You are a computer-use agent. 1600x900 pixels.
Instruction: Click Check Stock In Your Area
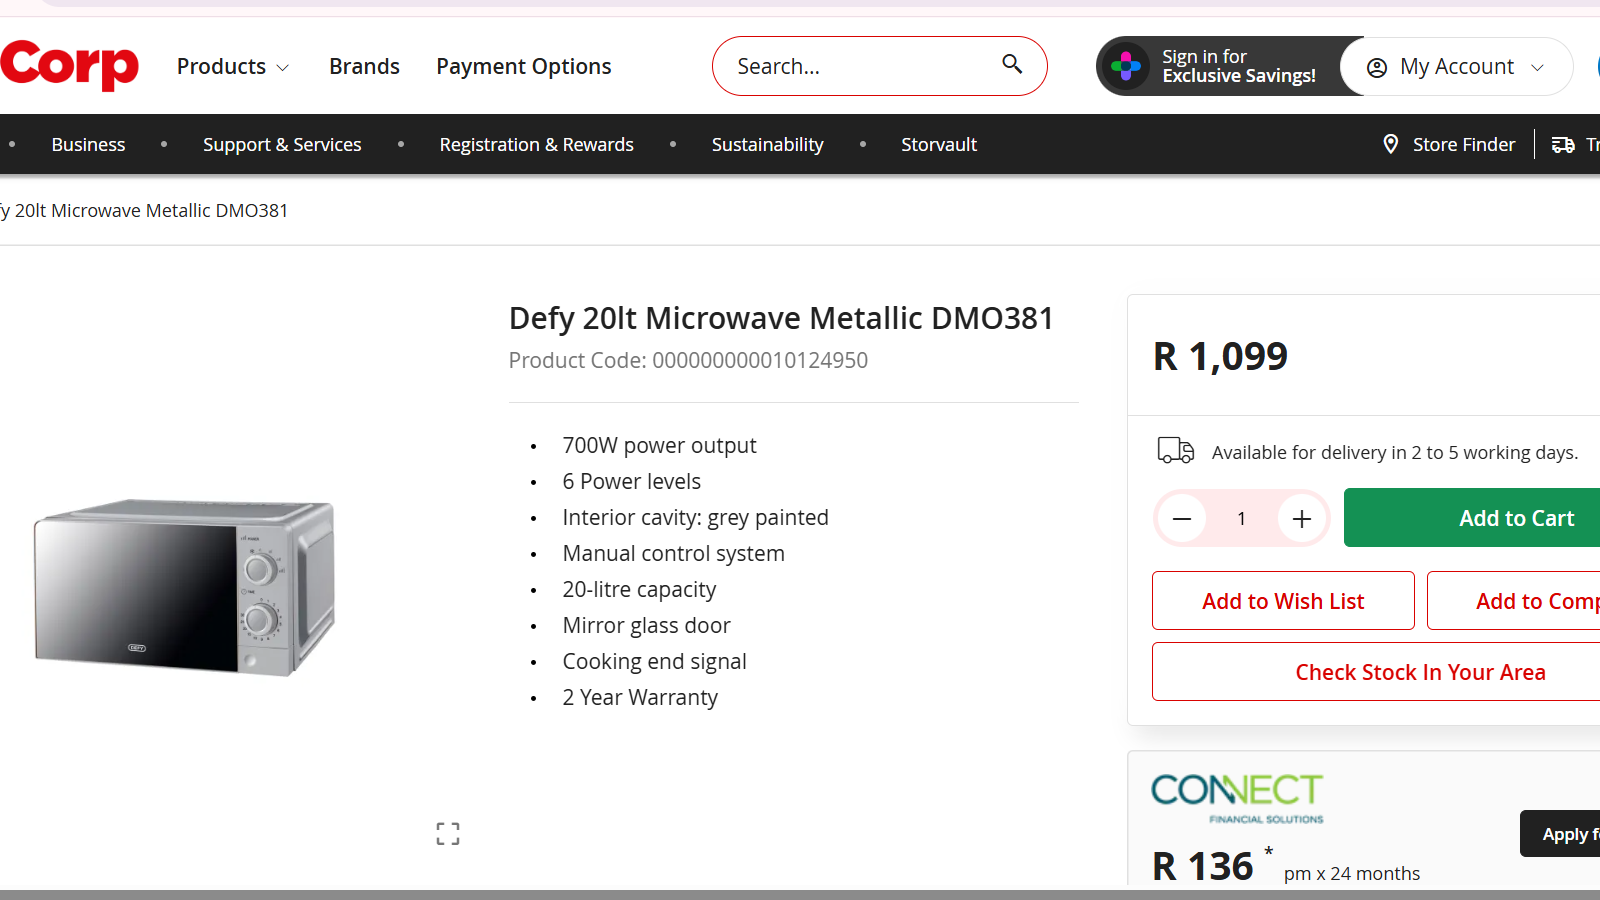pyautogui.click(x=1420, y=672)
